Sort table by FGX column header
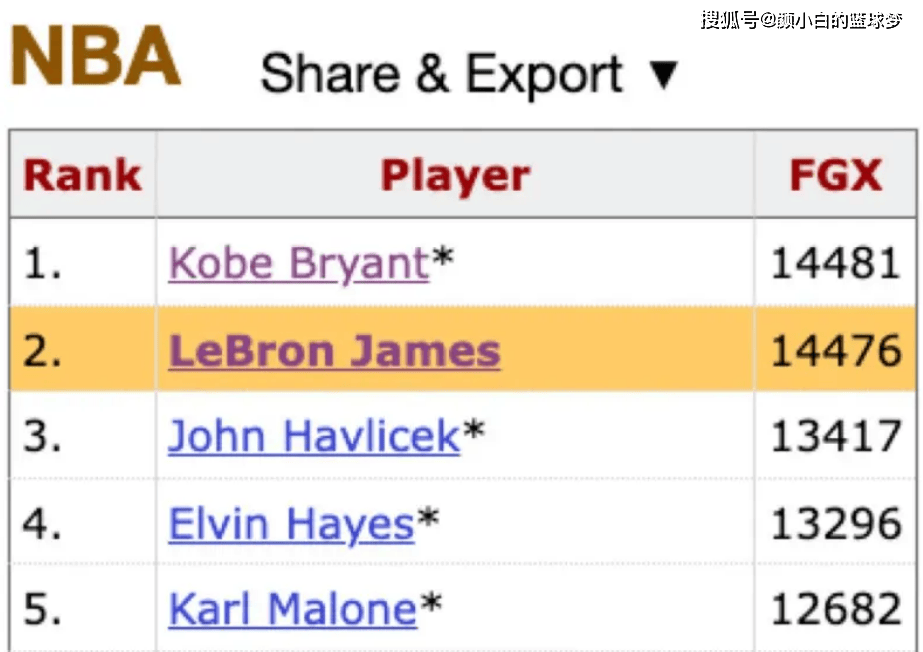 pos(836,175)
